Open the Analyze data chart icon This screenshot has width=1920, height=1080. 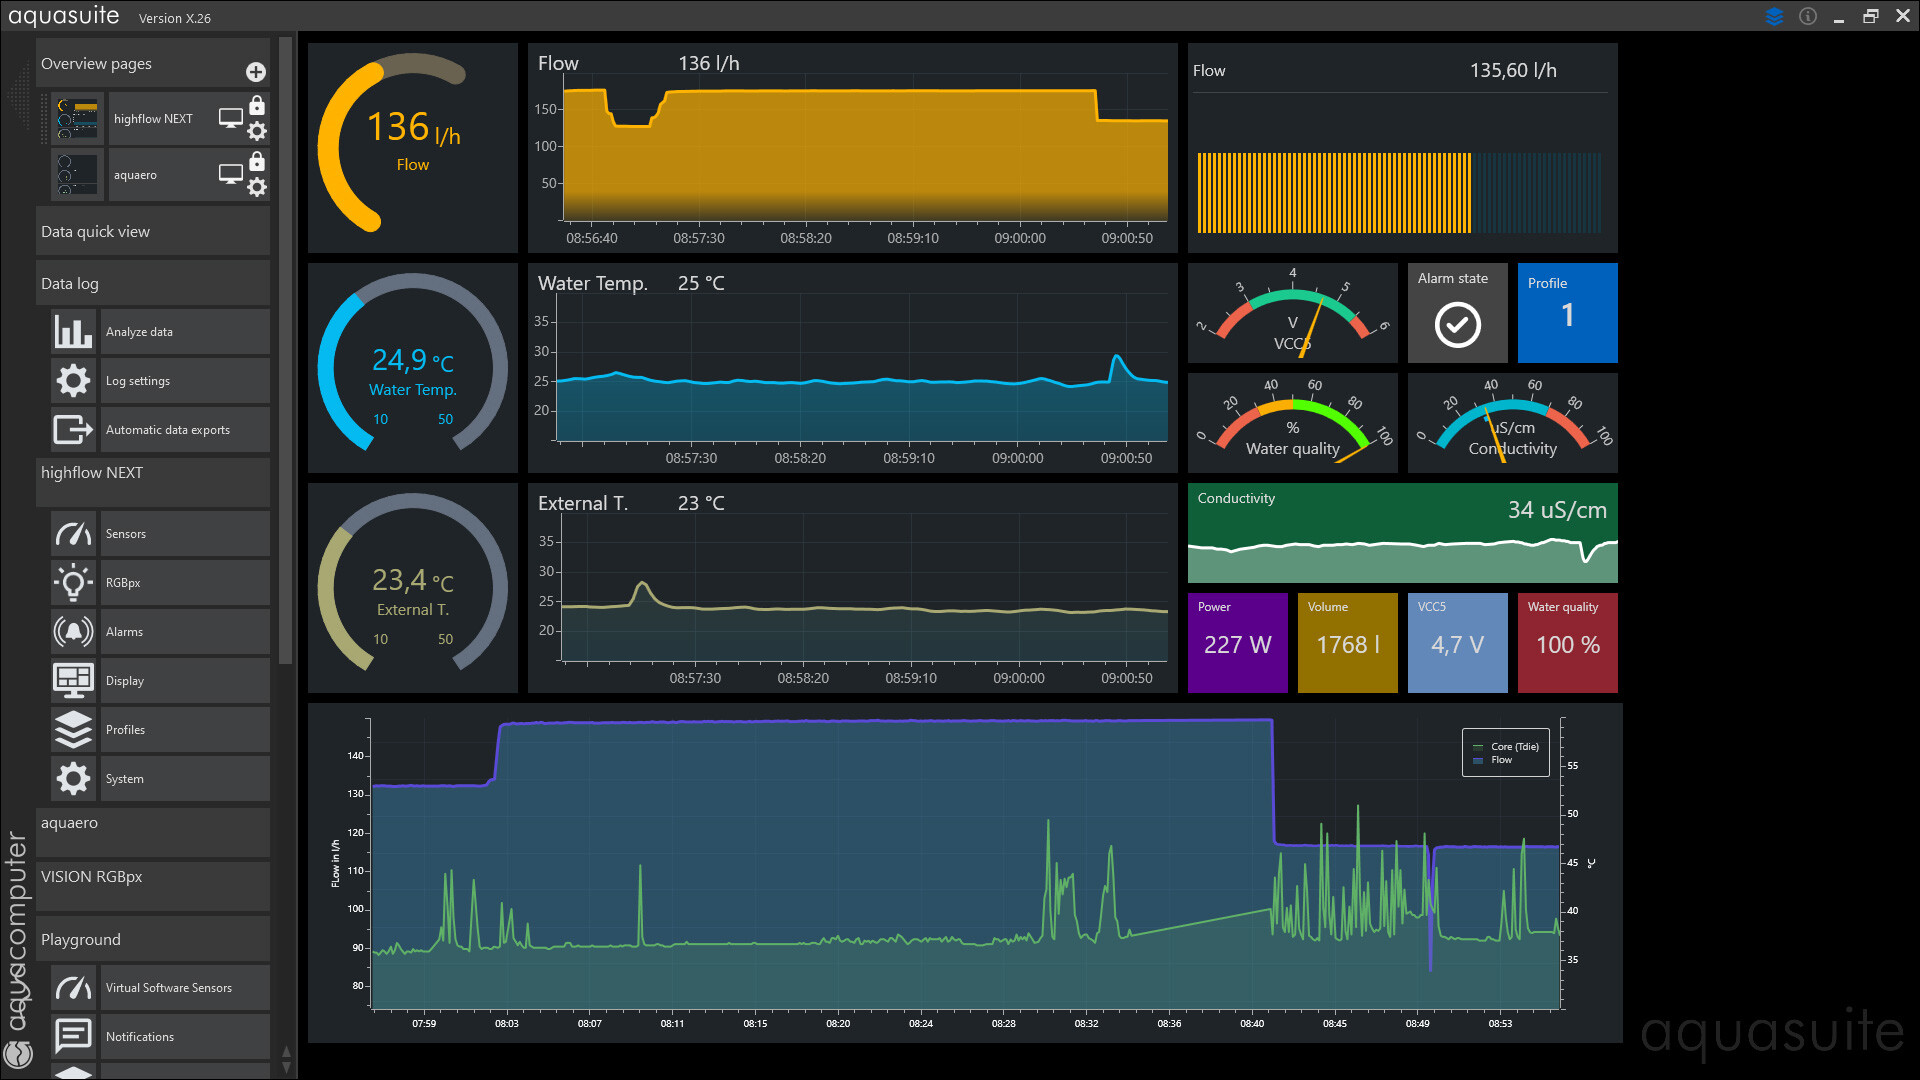pos(73,332)
